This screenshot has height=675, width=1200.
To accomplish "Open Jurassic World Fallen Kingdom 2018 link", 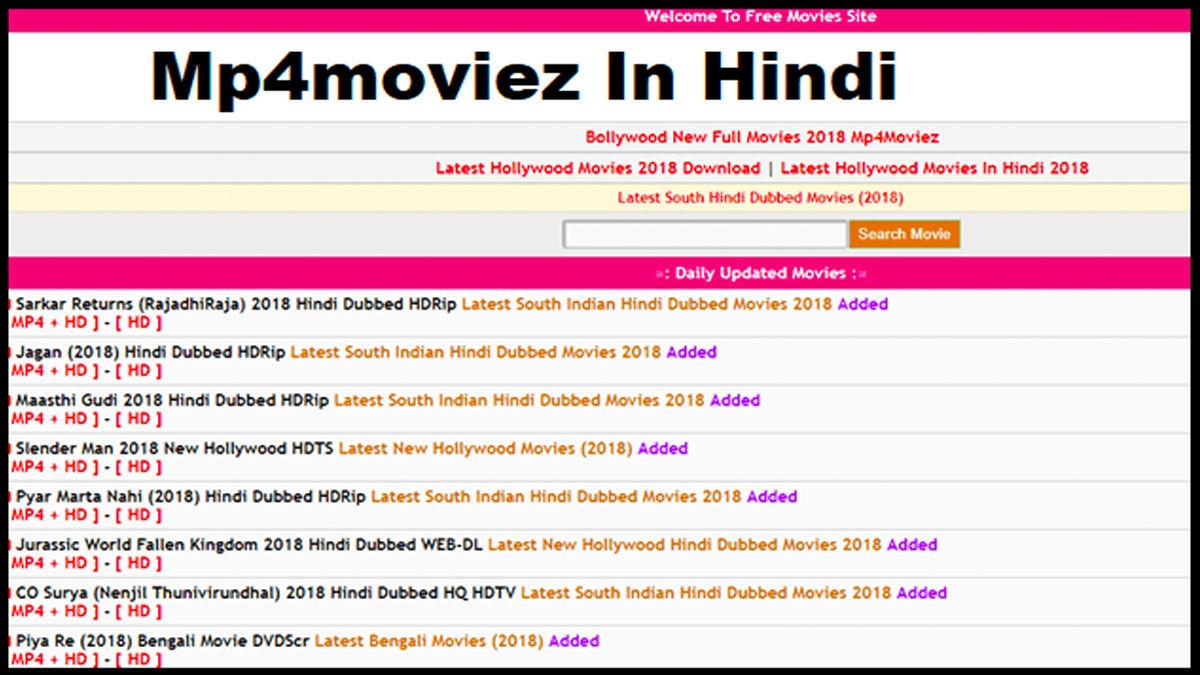I will pos(249,545).
